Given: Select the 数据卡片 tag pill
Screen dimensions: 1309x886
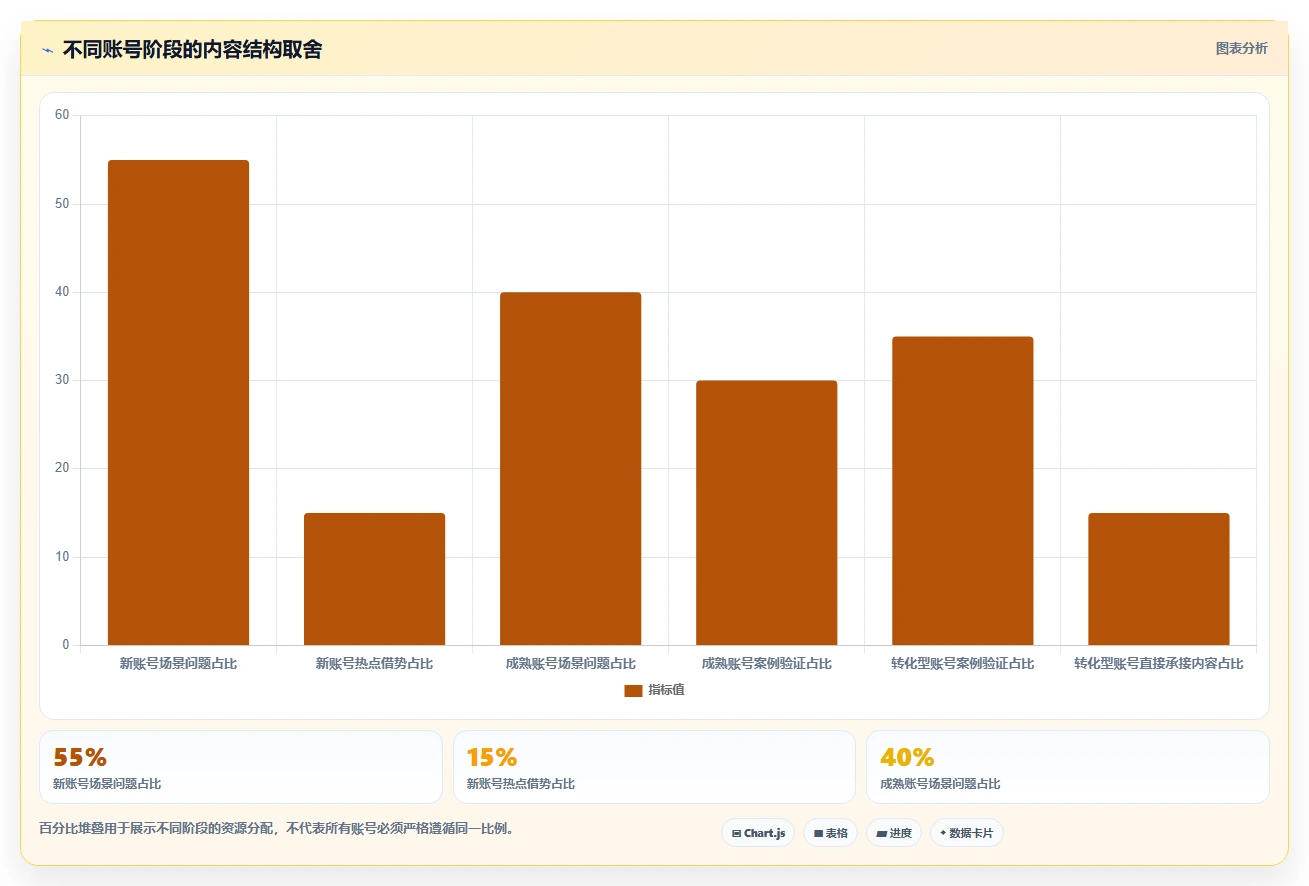Looking at the screenshot, I should tap(966, 833).
